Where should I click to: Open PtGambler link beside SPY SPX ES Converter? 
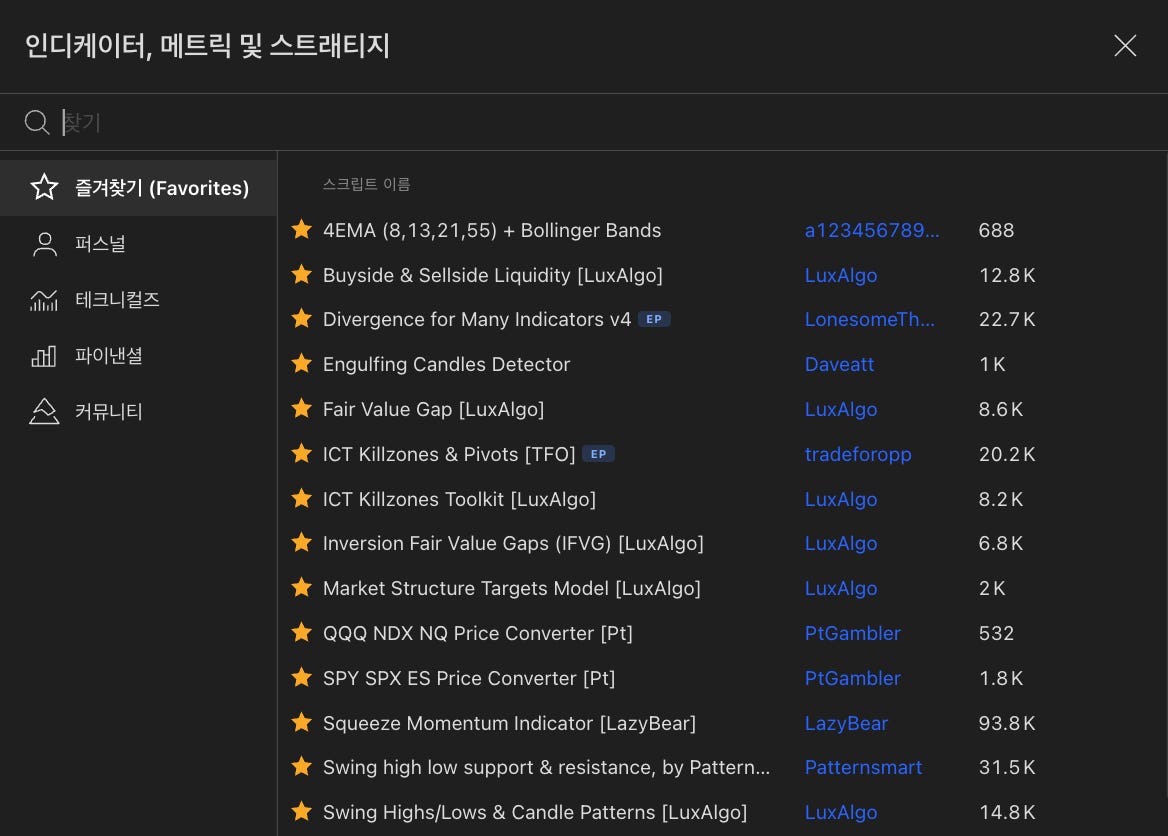click(x=853, y=678)
